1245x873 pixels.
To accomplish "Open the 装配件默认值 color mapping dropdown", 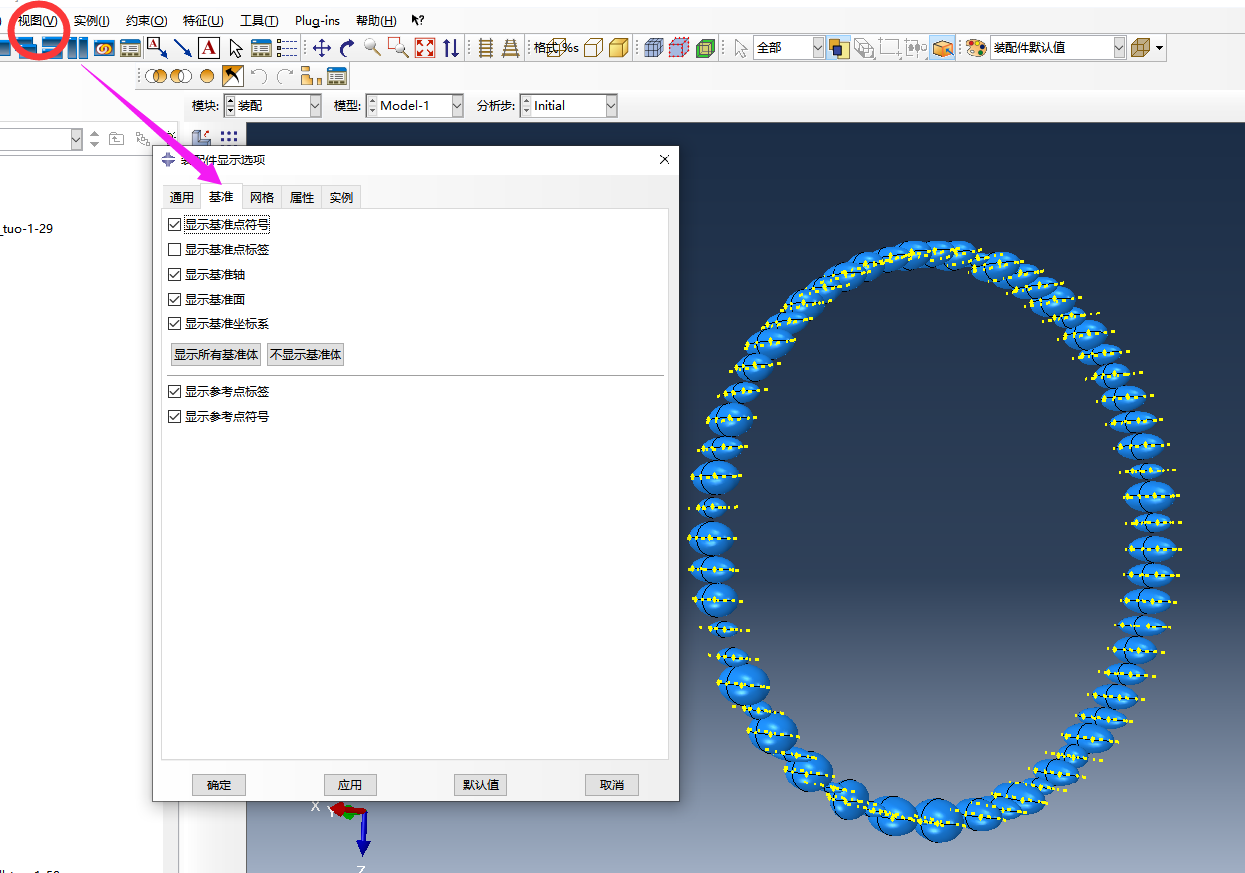I will [1117, 46].
